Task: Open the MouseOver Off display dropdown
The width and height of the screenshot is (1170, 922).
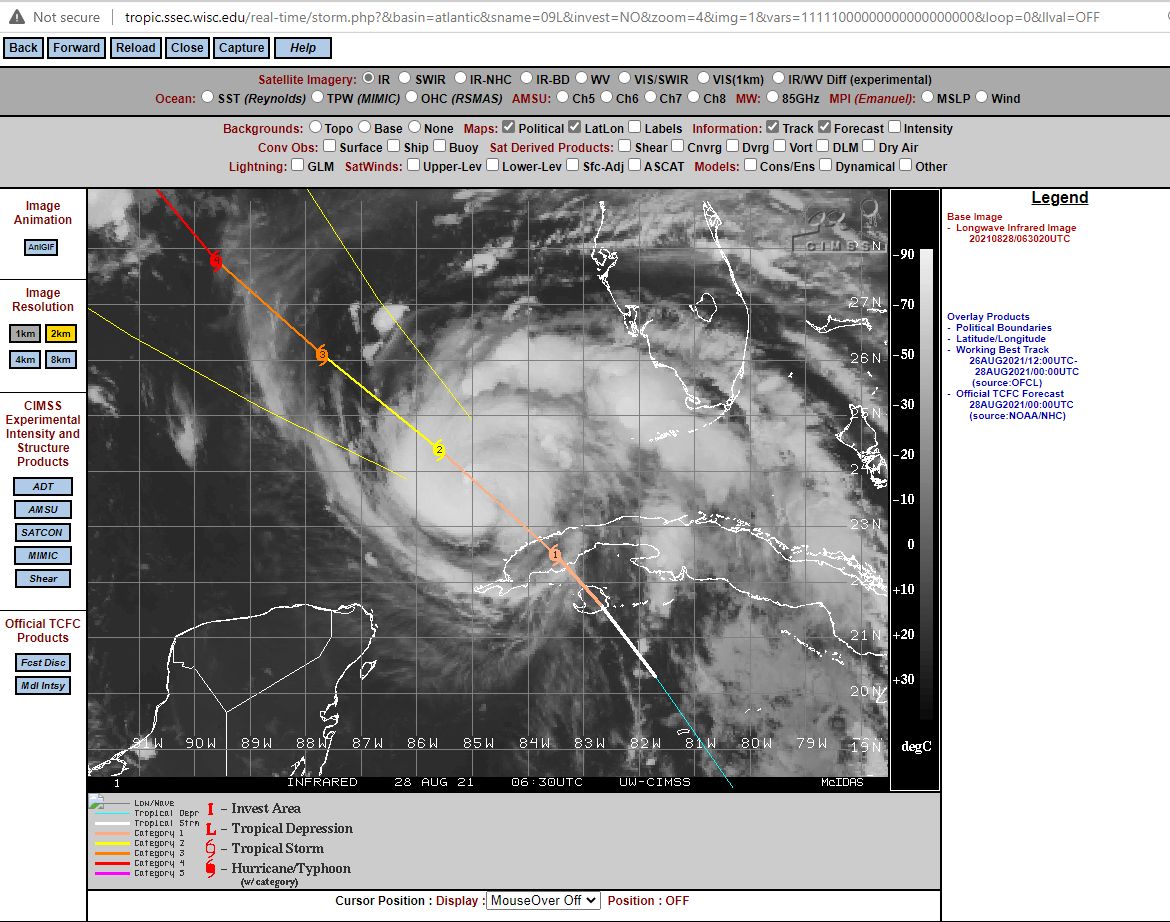Action: (543, 900)
